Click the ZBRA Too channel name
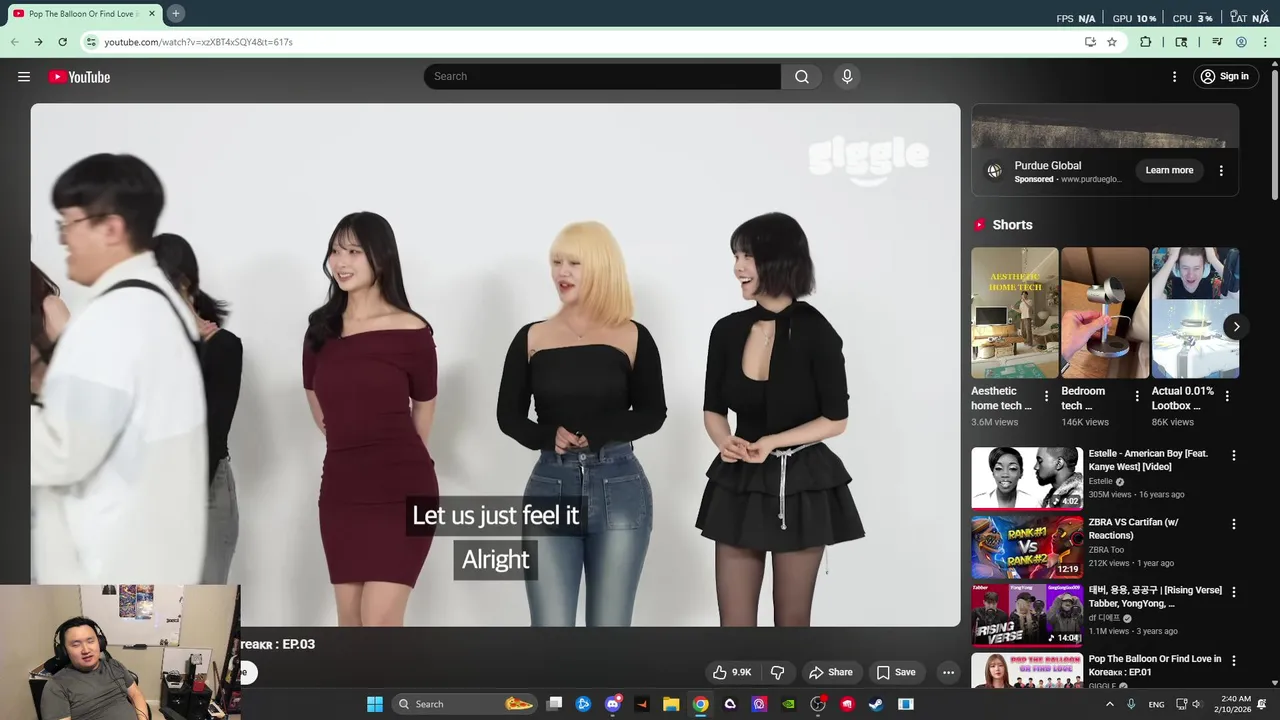This screenshot has height=720, width=1280. (x=1106, y=550)
